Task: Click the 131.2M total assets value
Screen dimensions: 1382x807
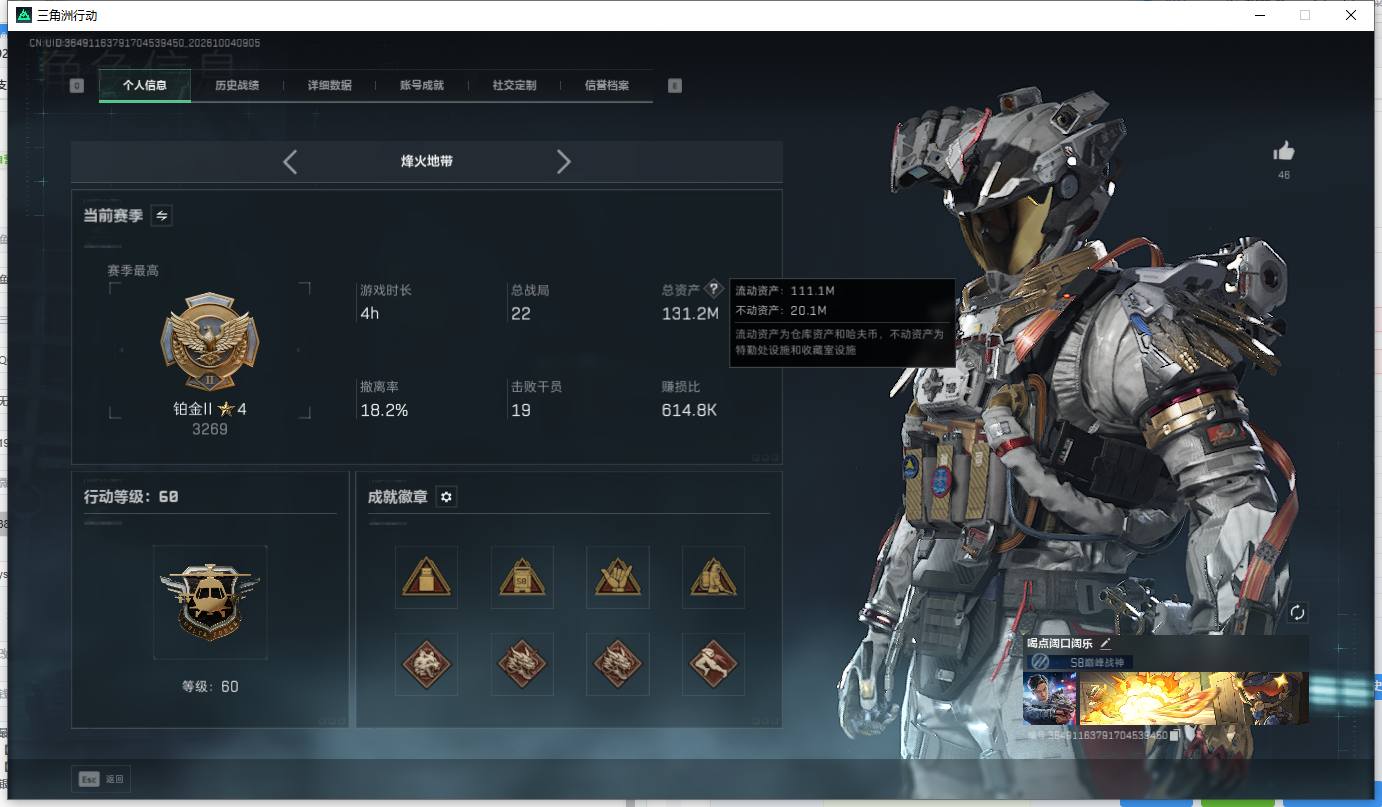Action: 690,314
